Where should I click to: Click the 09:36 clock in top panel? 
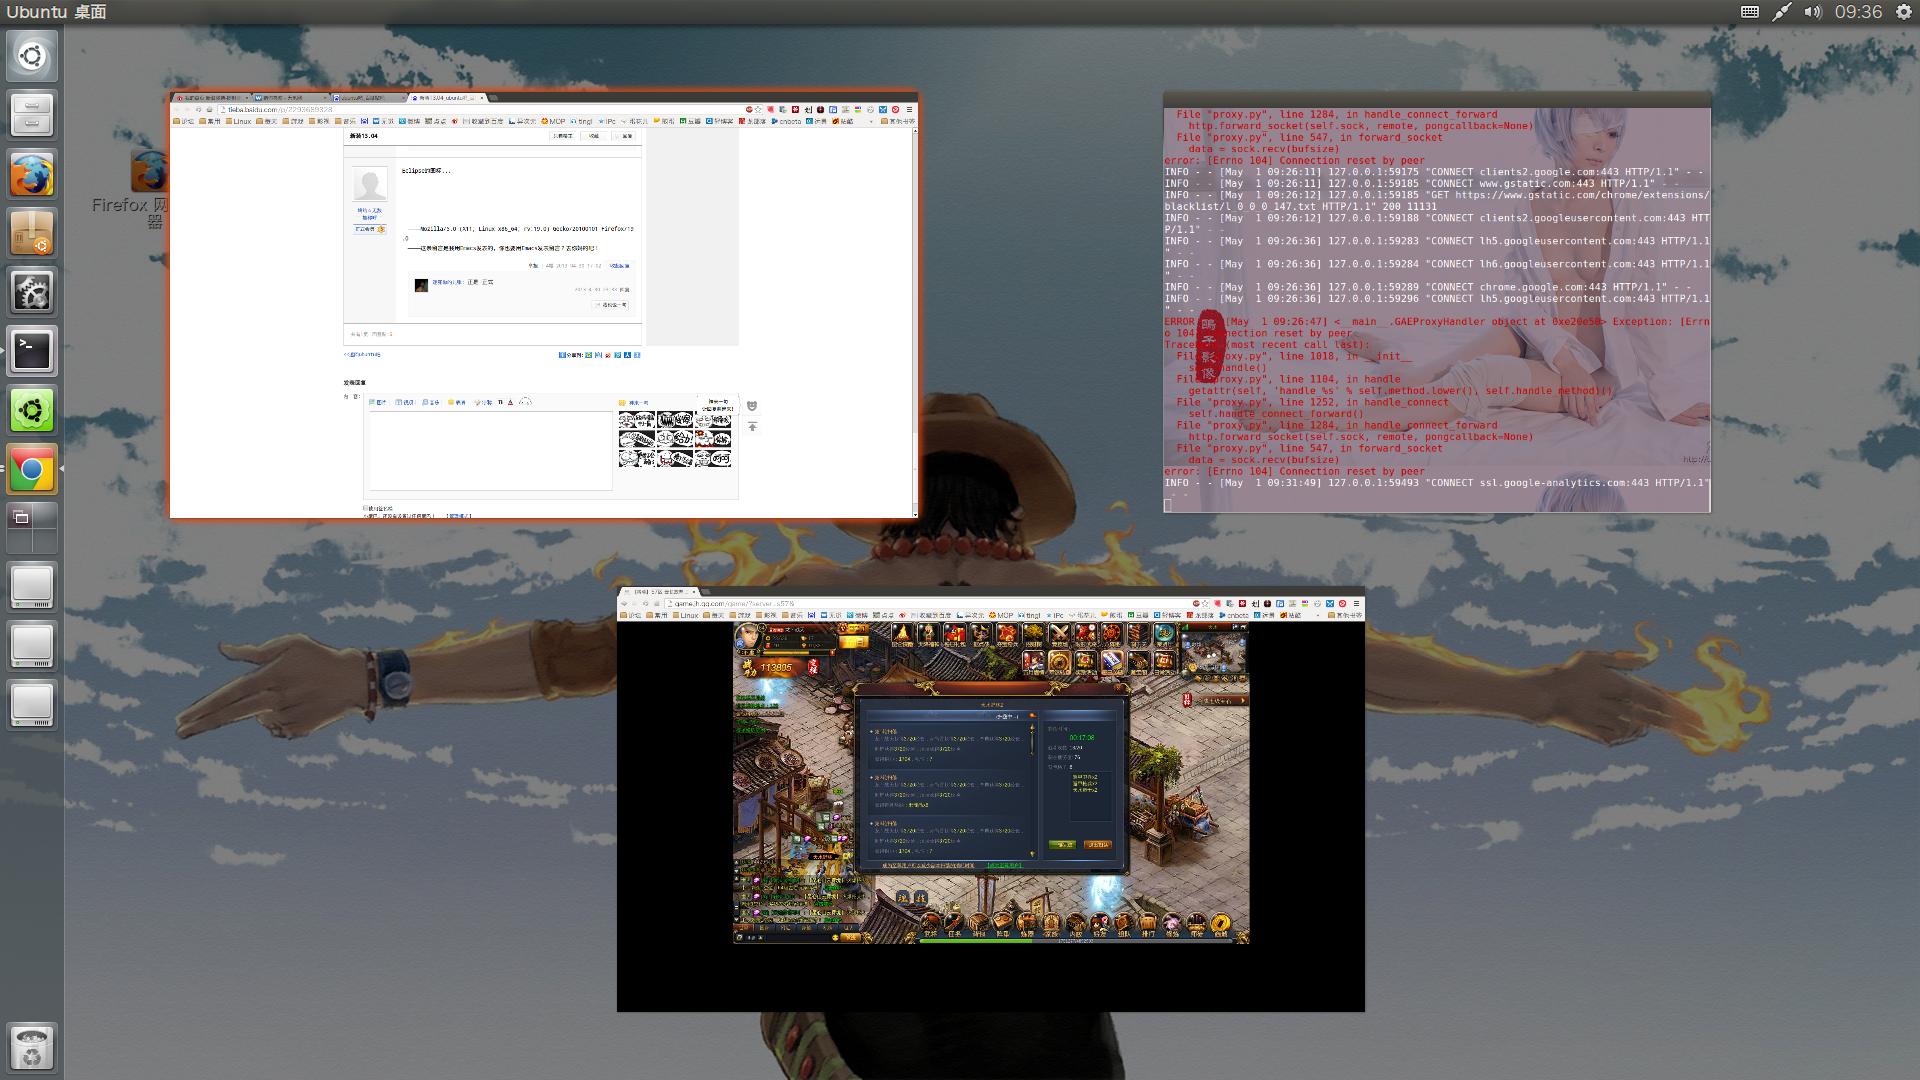[1858, 12]
